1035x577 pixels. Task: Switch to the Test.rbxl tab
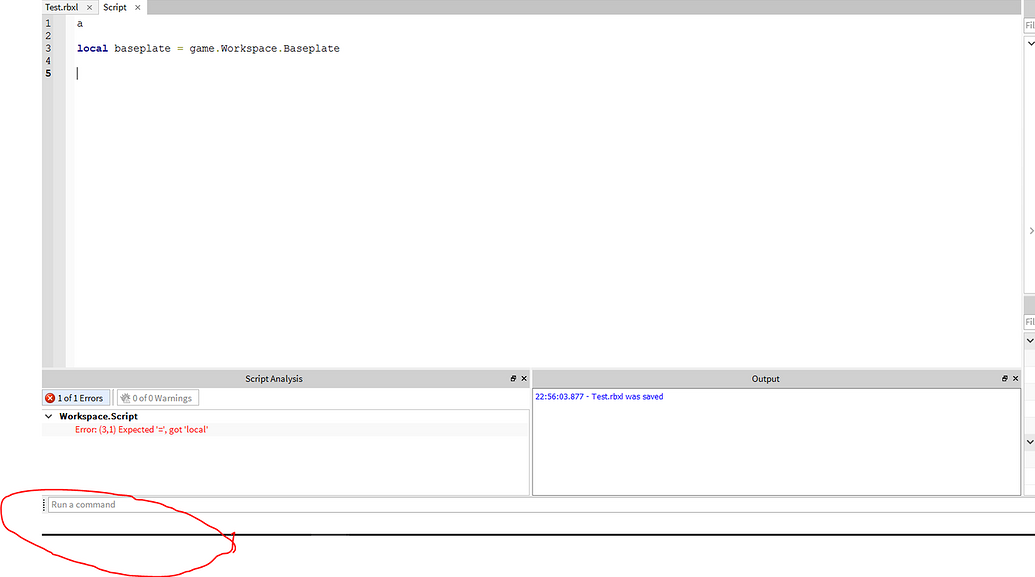point(60,7)
